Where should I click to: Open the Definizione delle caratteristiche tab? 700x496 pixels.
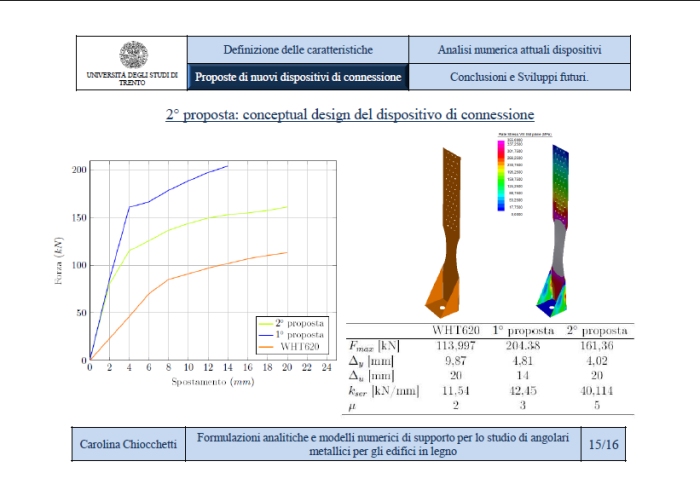298,49
